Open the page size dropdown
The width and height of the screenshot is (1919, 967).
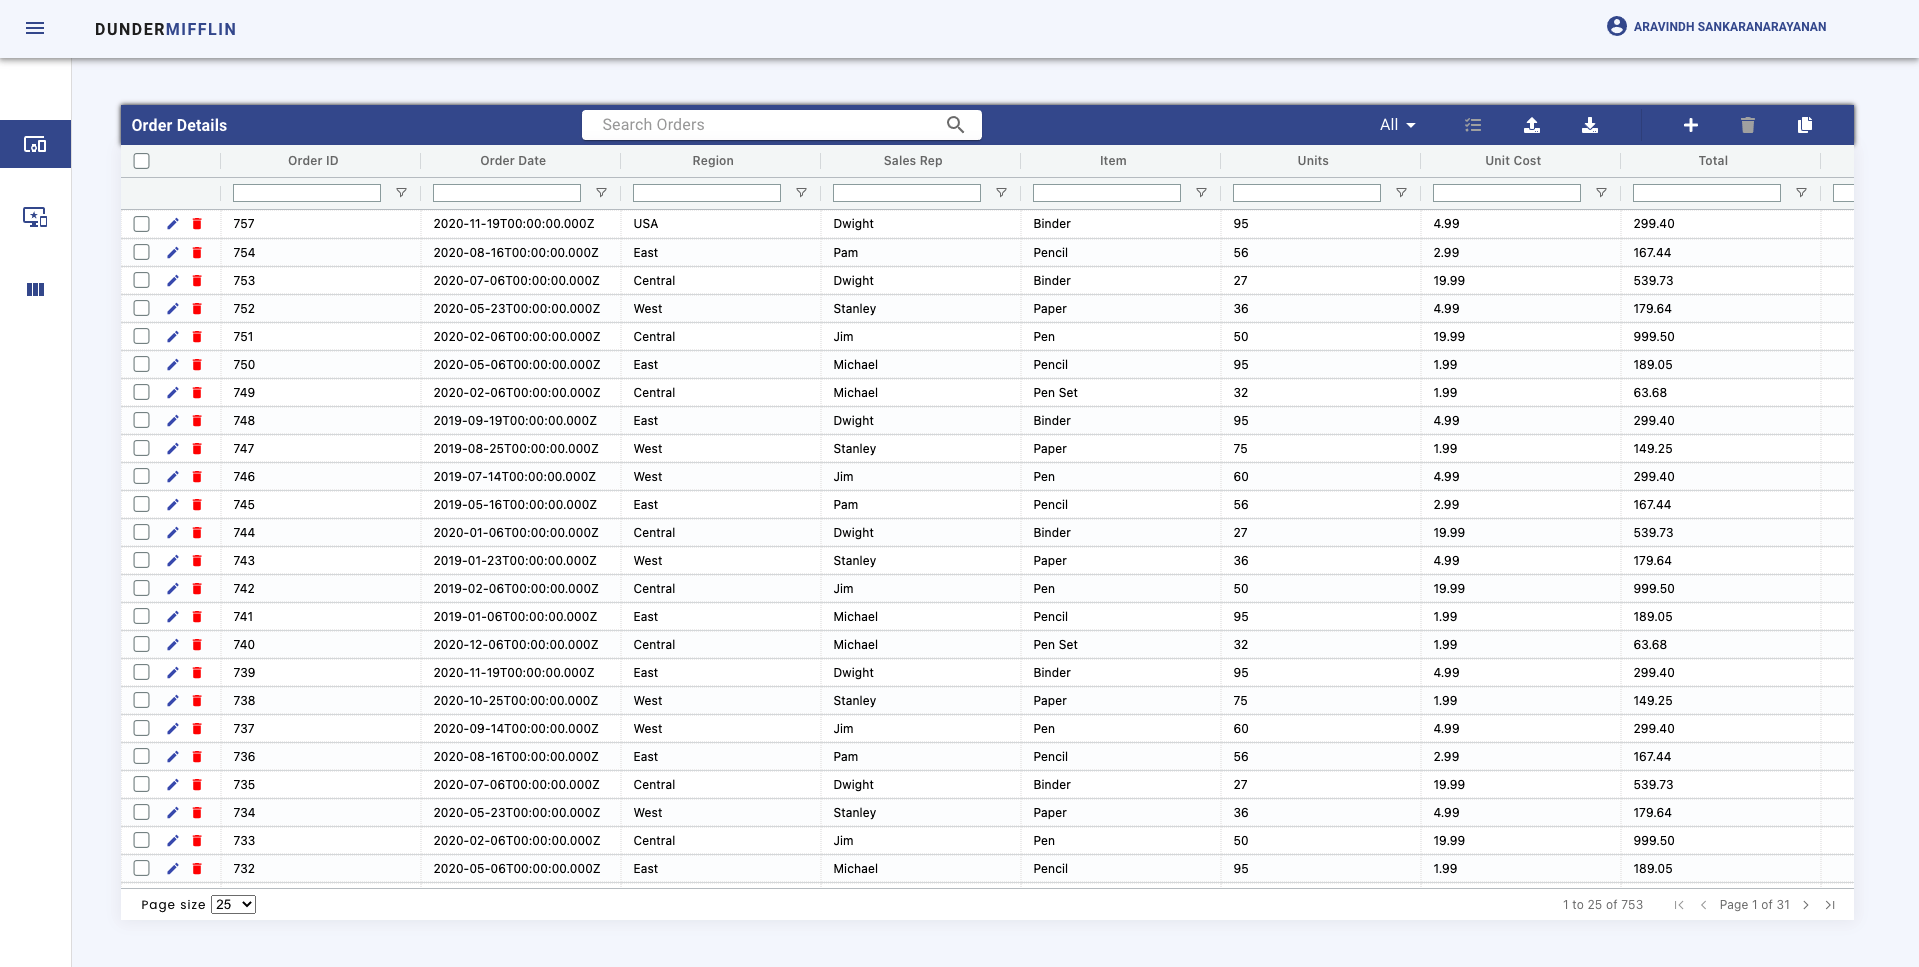pos(233,905)
